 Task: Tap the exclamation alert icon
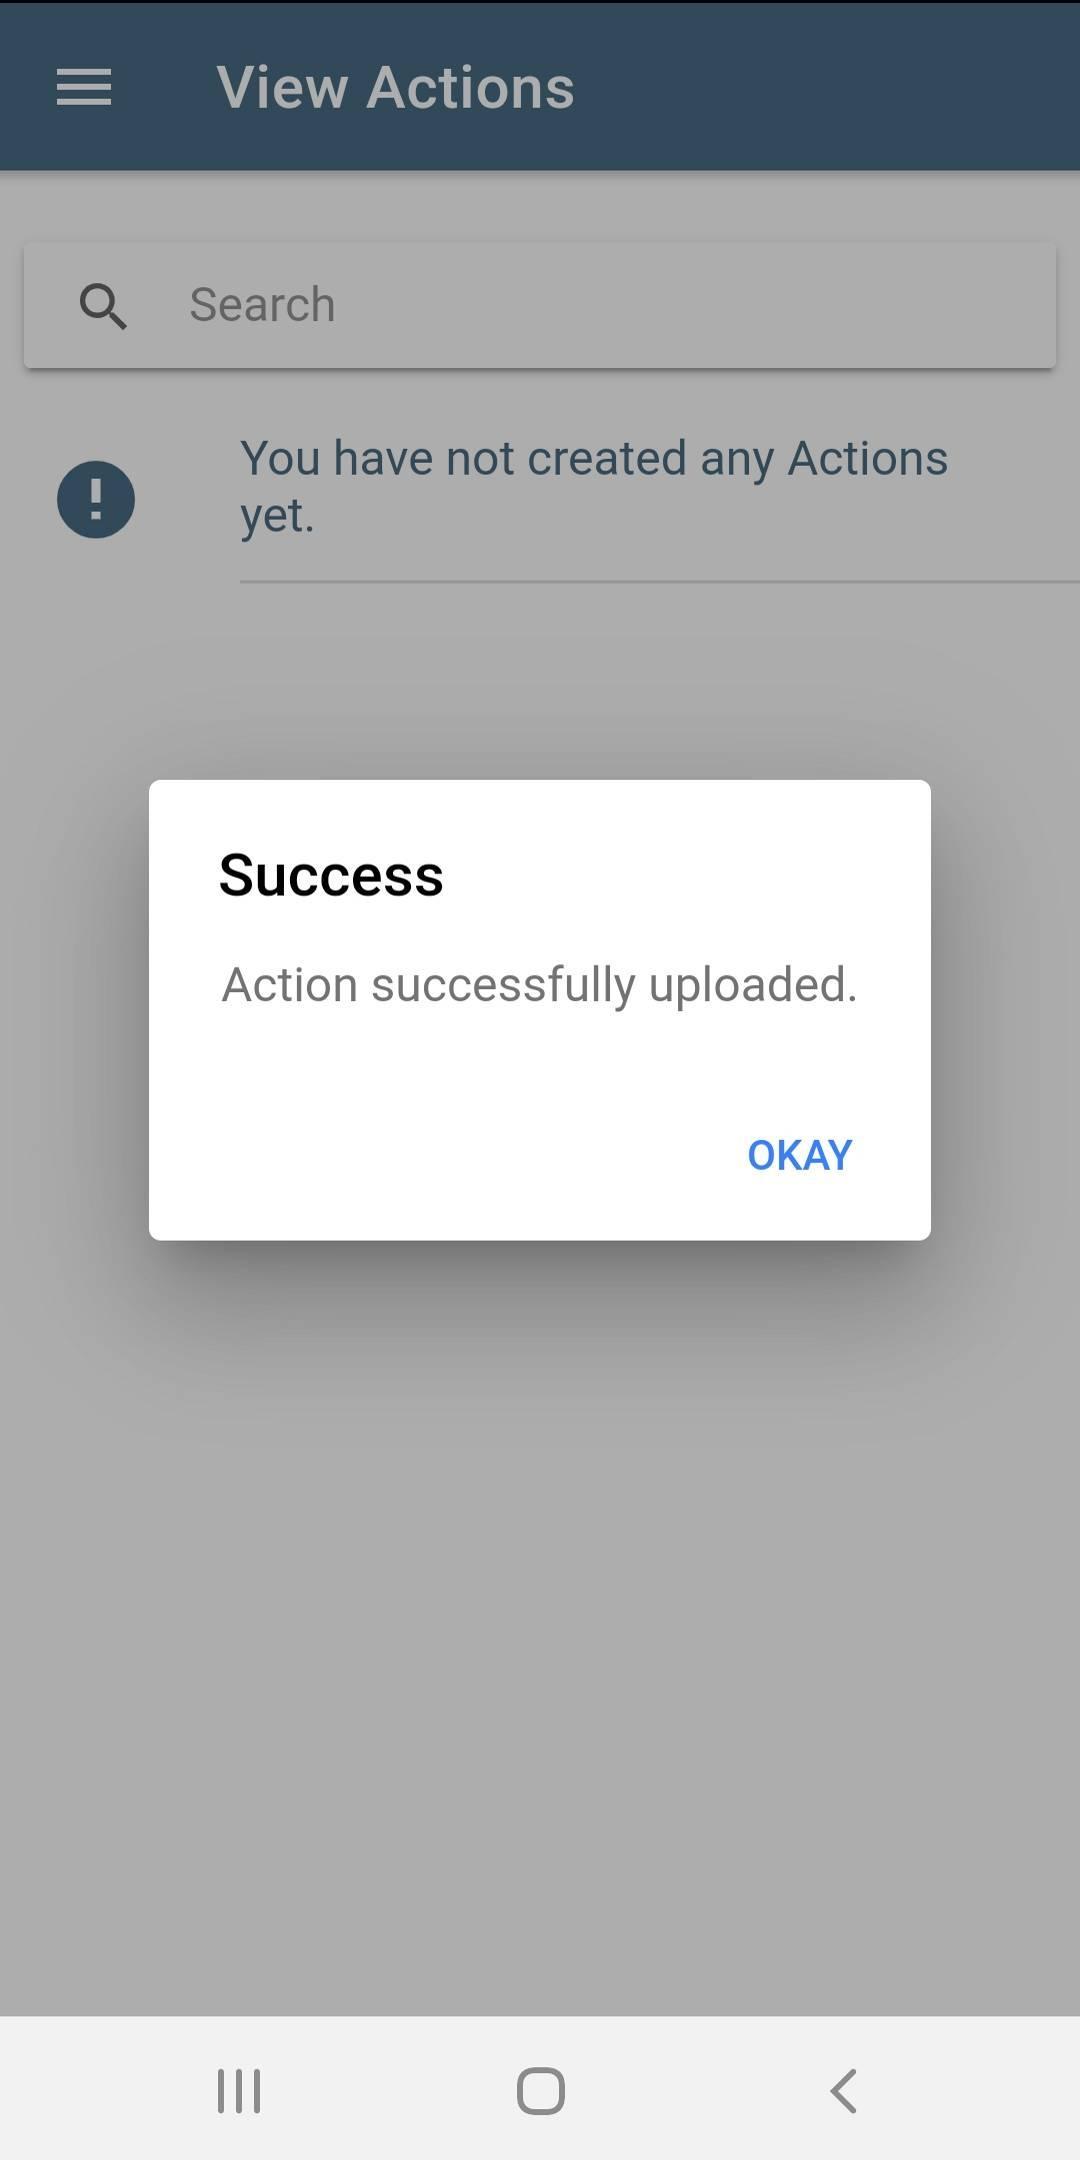point(96,499)
